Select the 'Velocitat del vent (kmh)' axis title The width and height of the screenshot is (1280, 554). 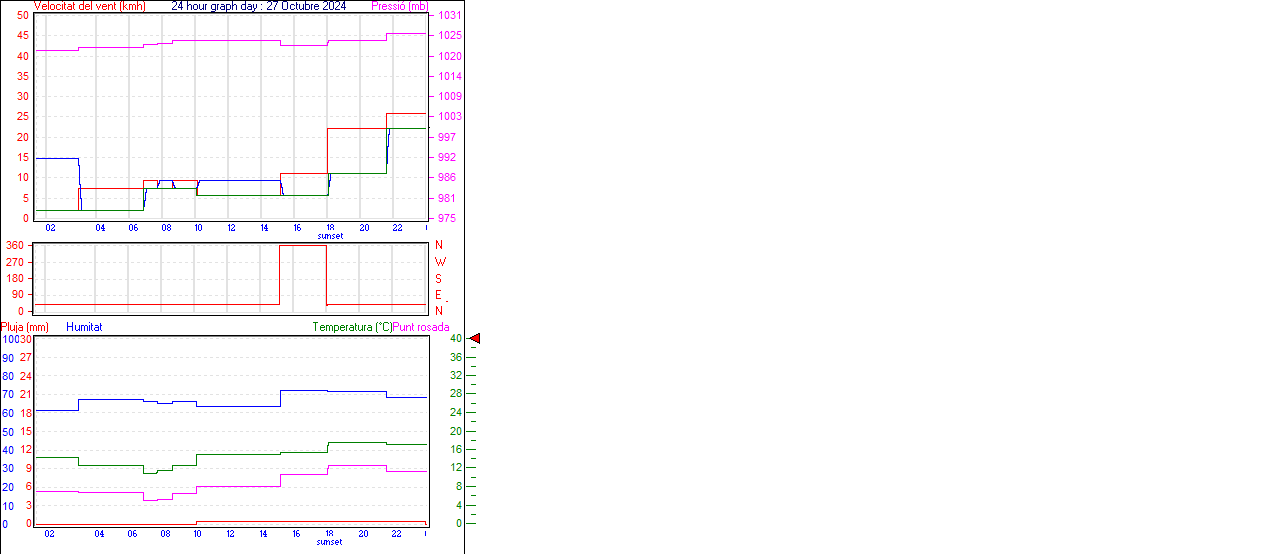[90, 6]
